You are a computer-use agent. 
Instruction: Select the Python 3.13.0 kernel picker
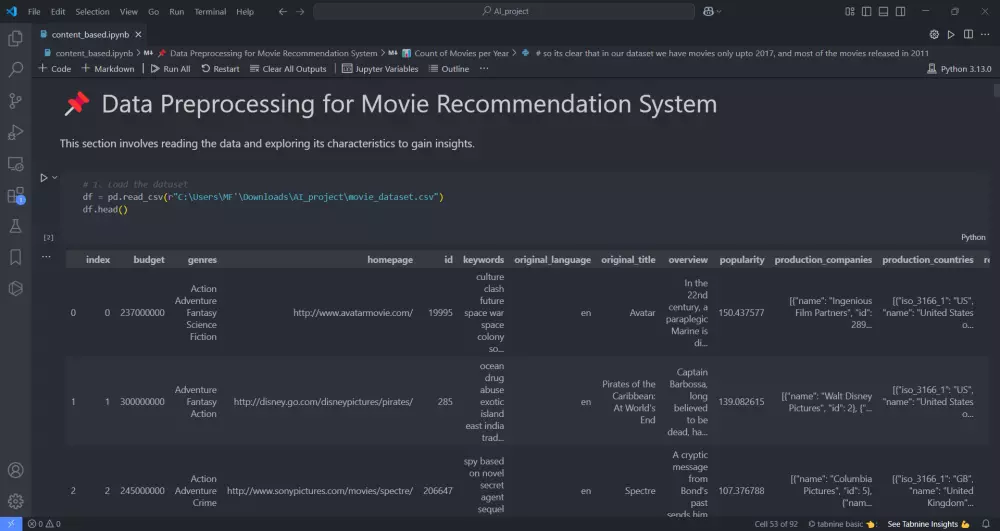point(959,69)
